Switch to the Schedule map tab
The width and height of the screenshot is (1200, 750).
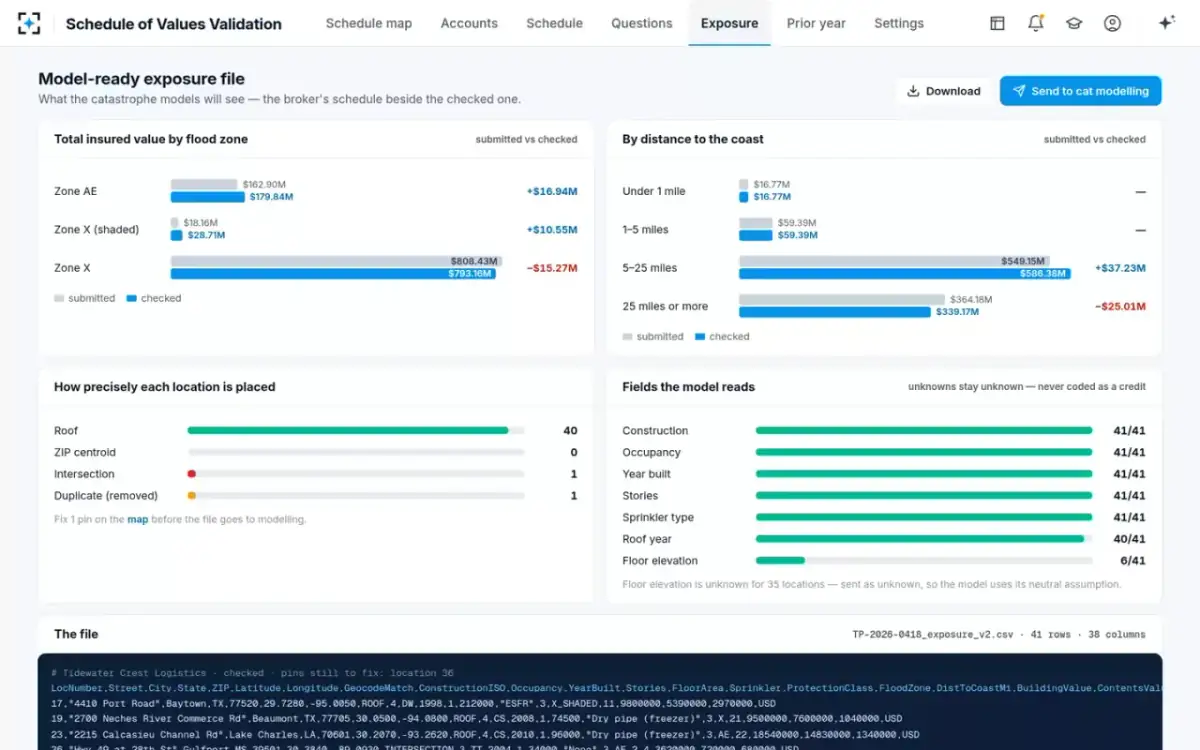pos(369,23)
